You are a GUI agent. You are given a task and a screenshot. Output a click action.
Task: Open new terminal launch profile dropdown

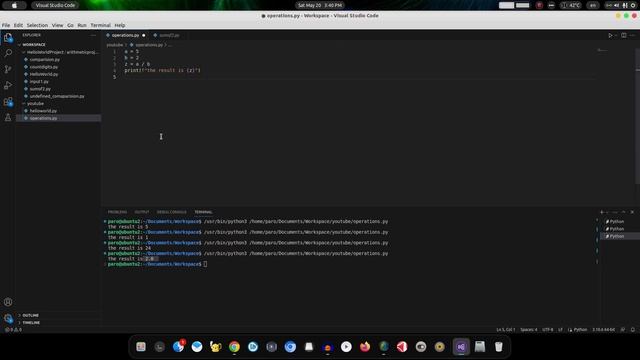pos(607,212)
